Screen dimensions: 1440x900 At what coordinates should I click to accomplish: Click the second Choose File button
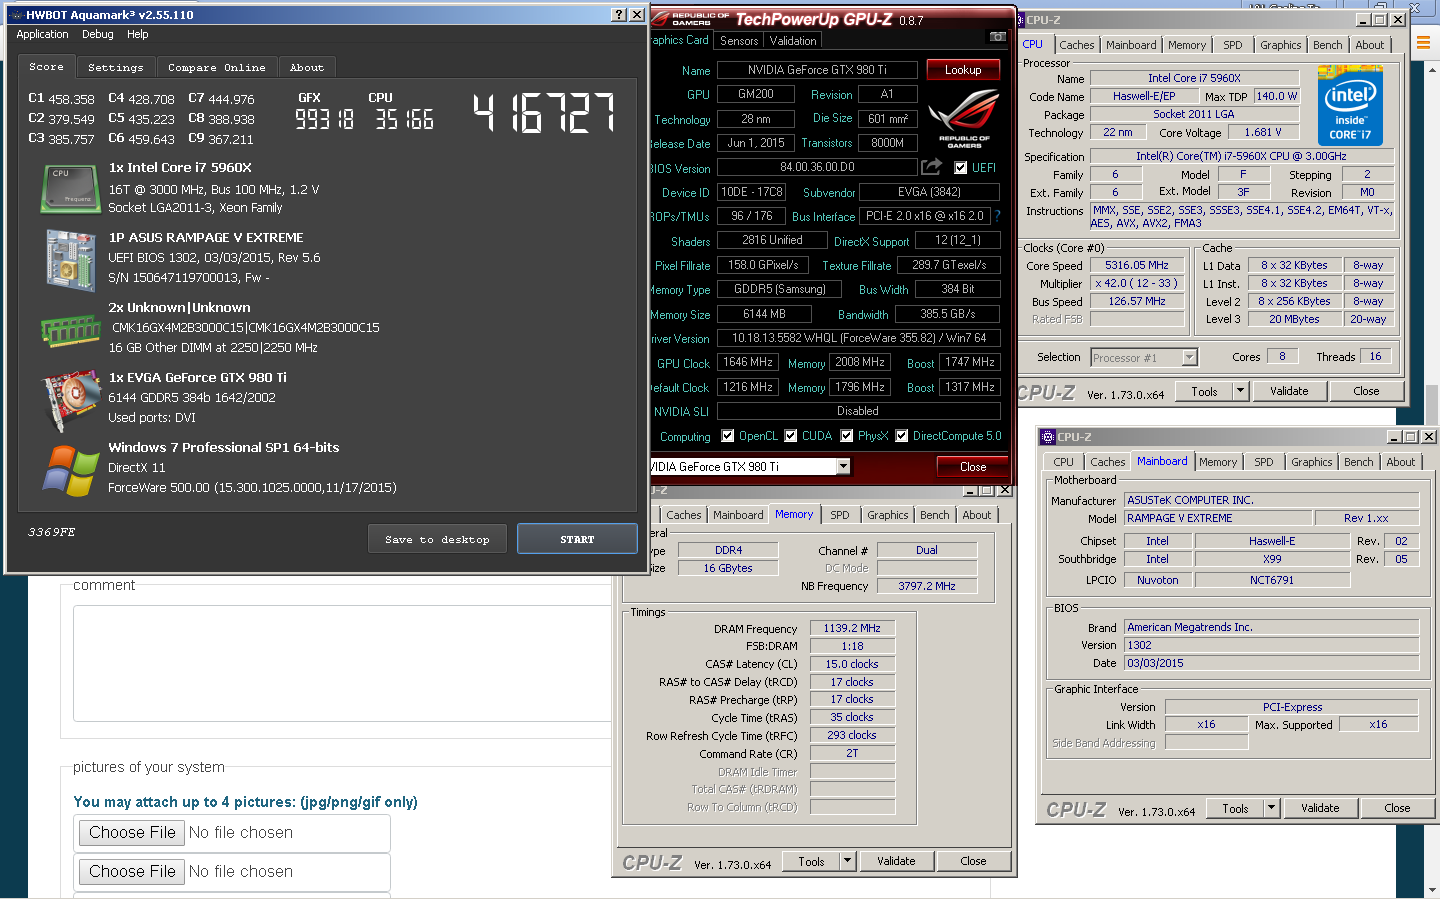pyautogui.click(x=132, y=871)
